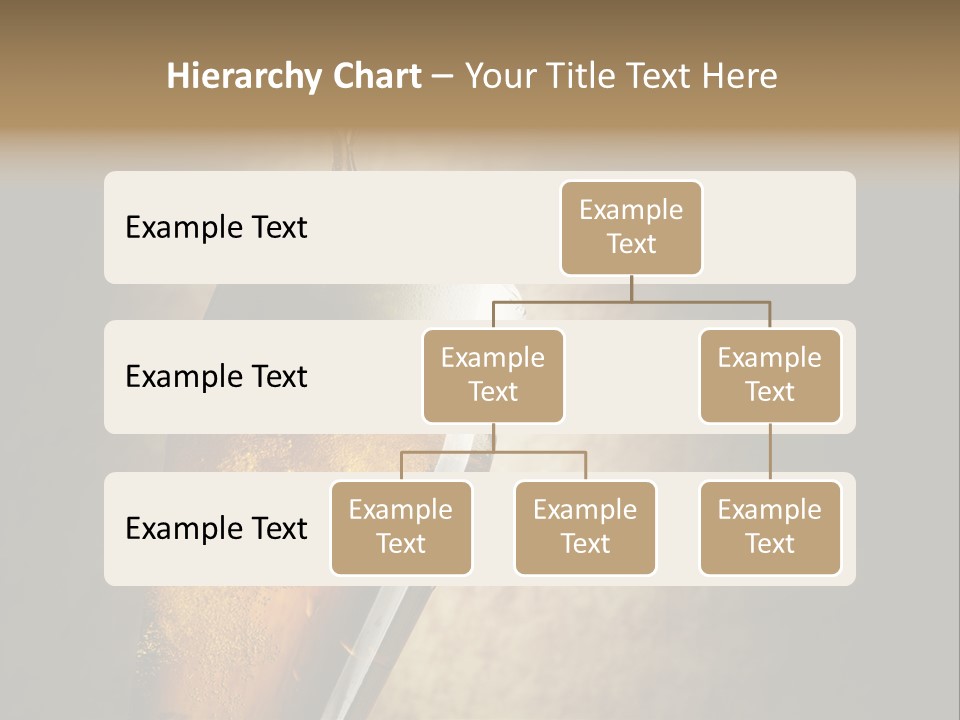
Task: Click the background image below the chart
Action: coord(480,650)
